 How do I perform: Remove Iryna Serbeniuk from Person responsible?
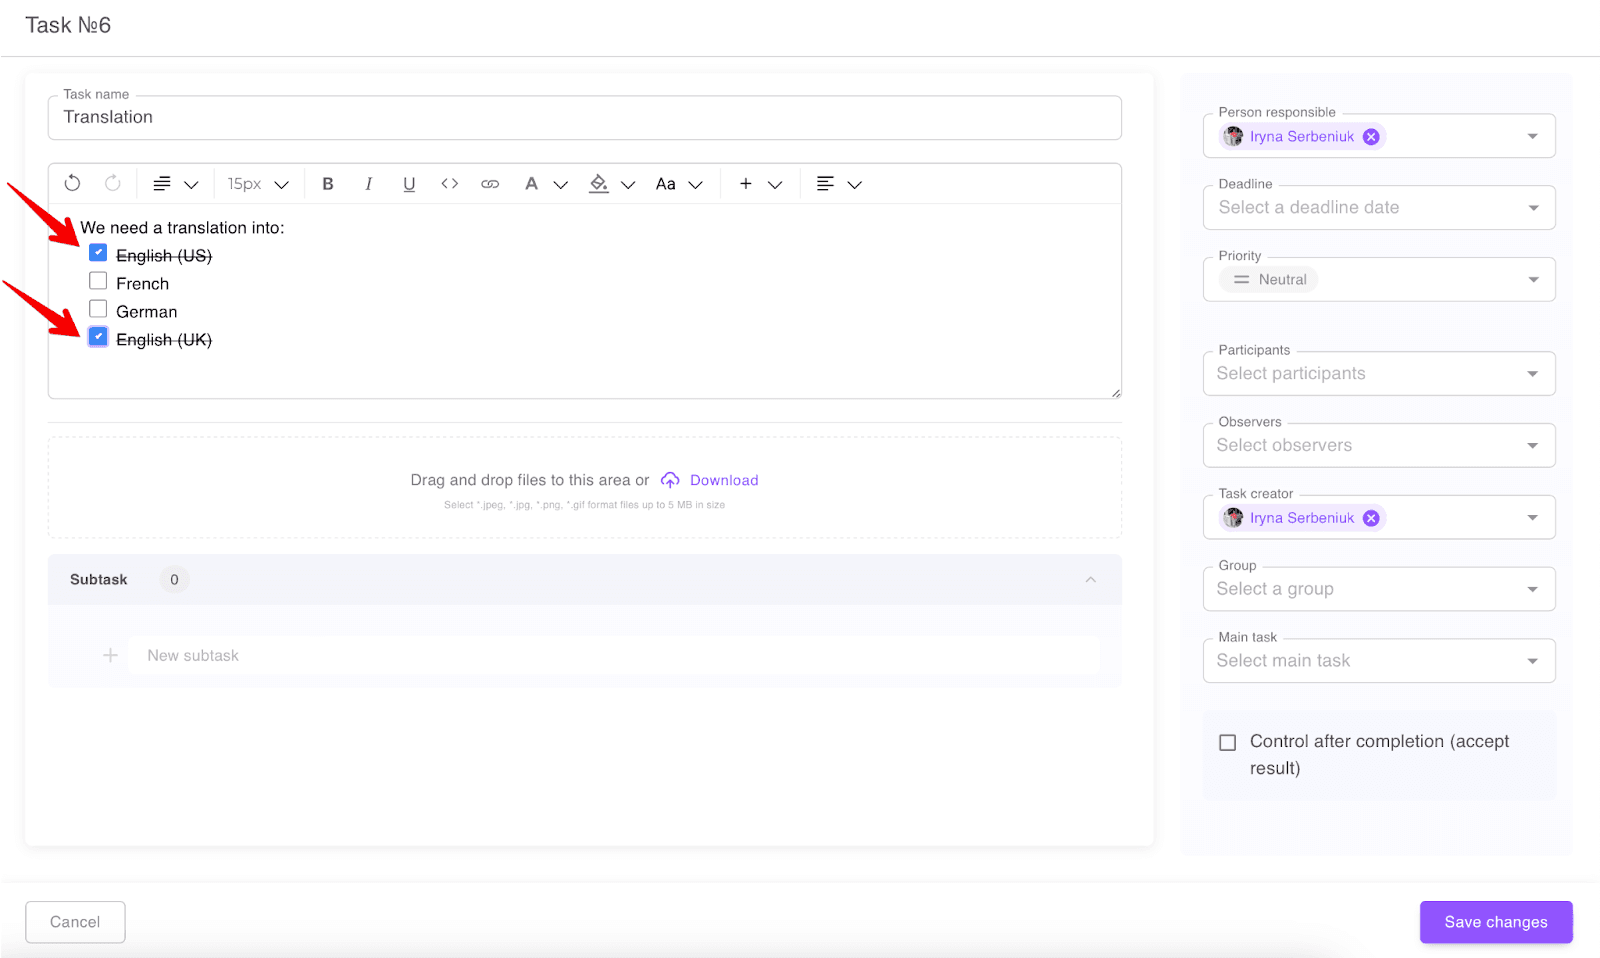(1371, 137)
